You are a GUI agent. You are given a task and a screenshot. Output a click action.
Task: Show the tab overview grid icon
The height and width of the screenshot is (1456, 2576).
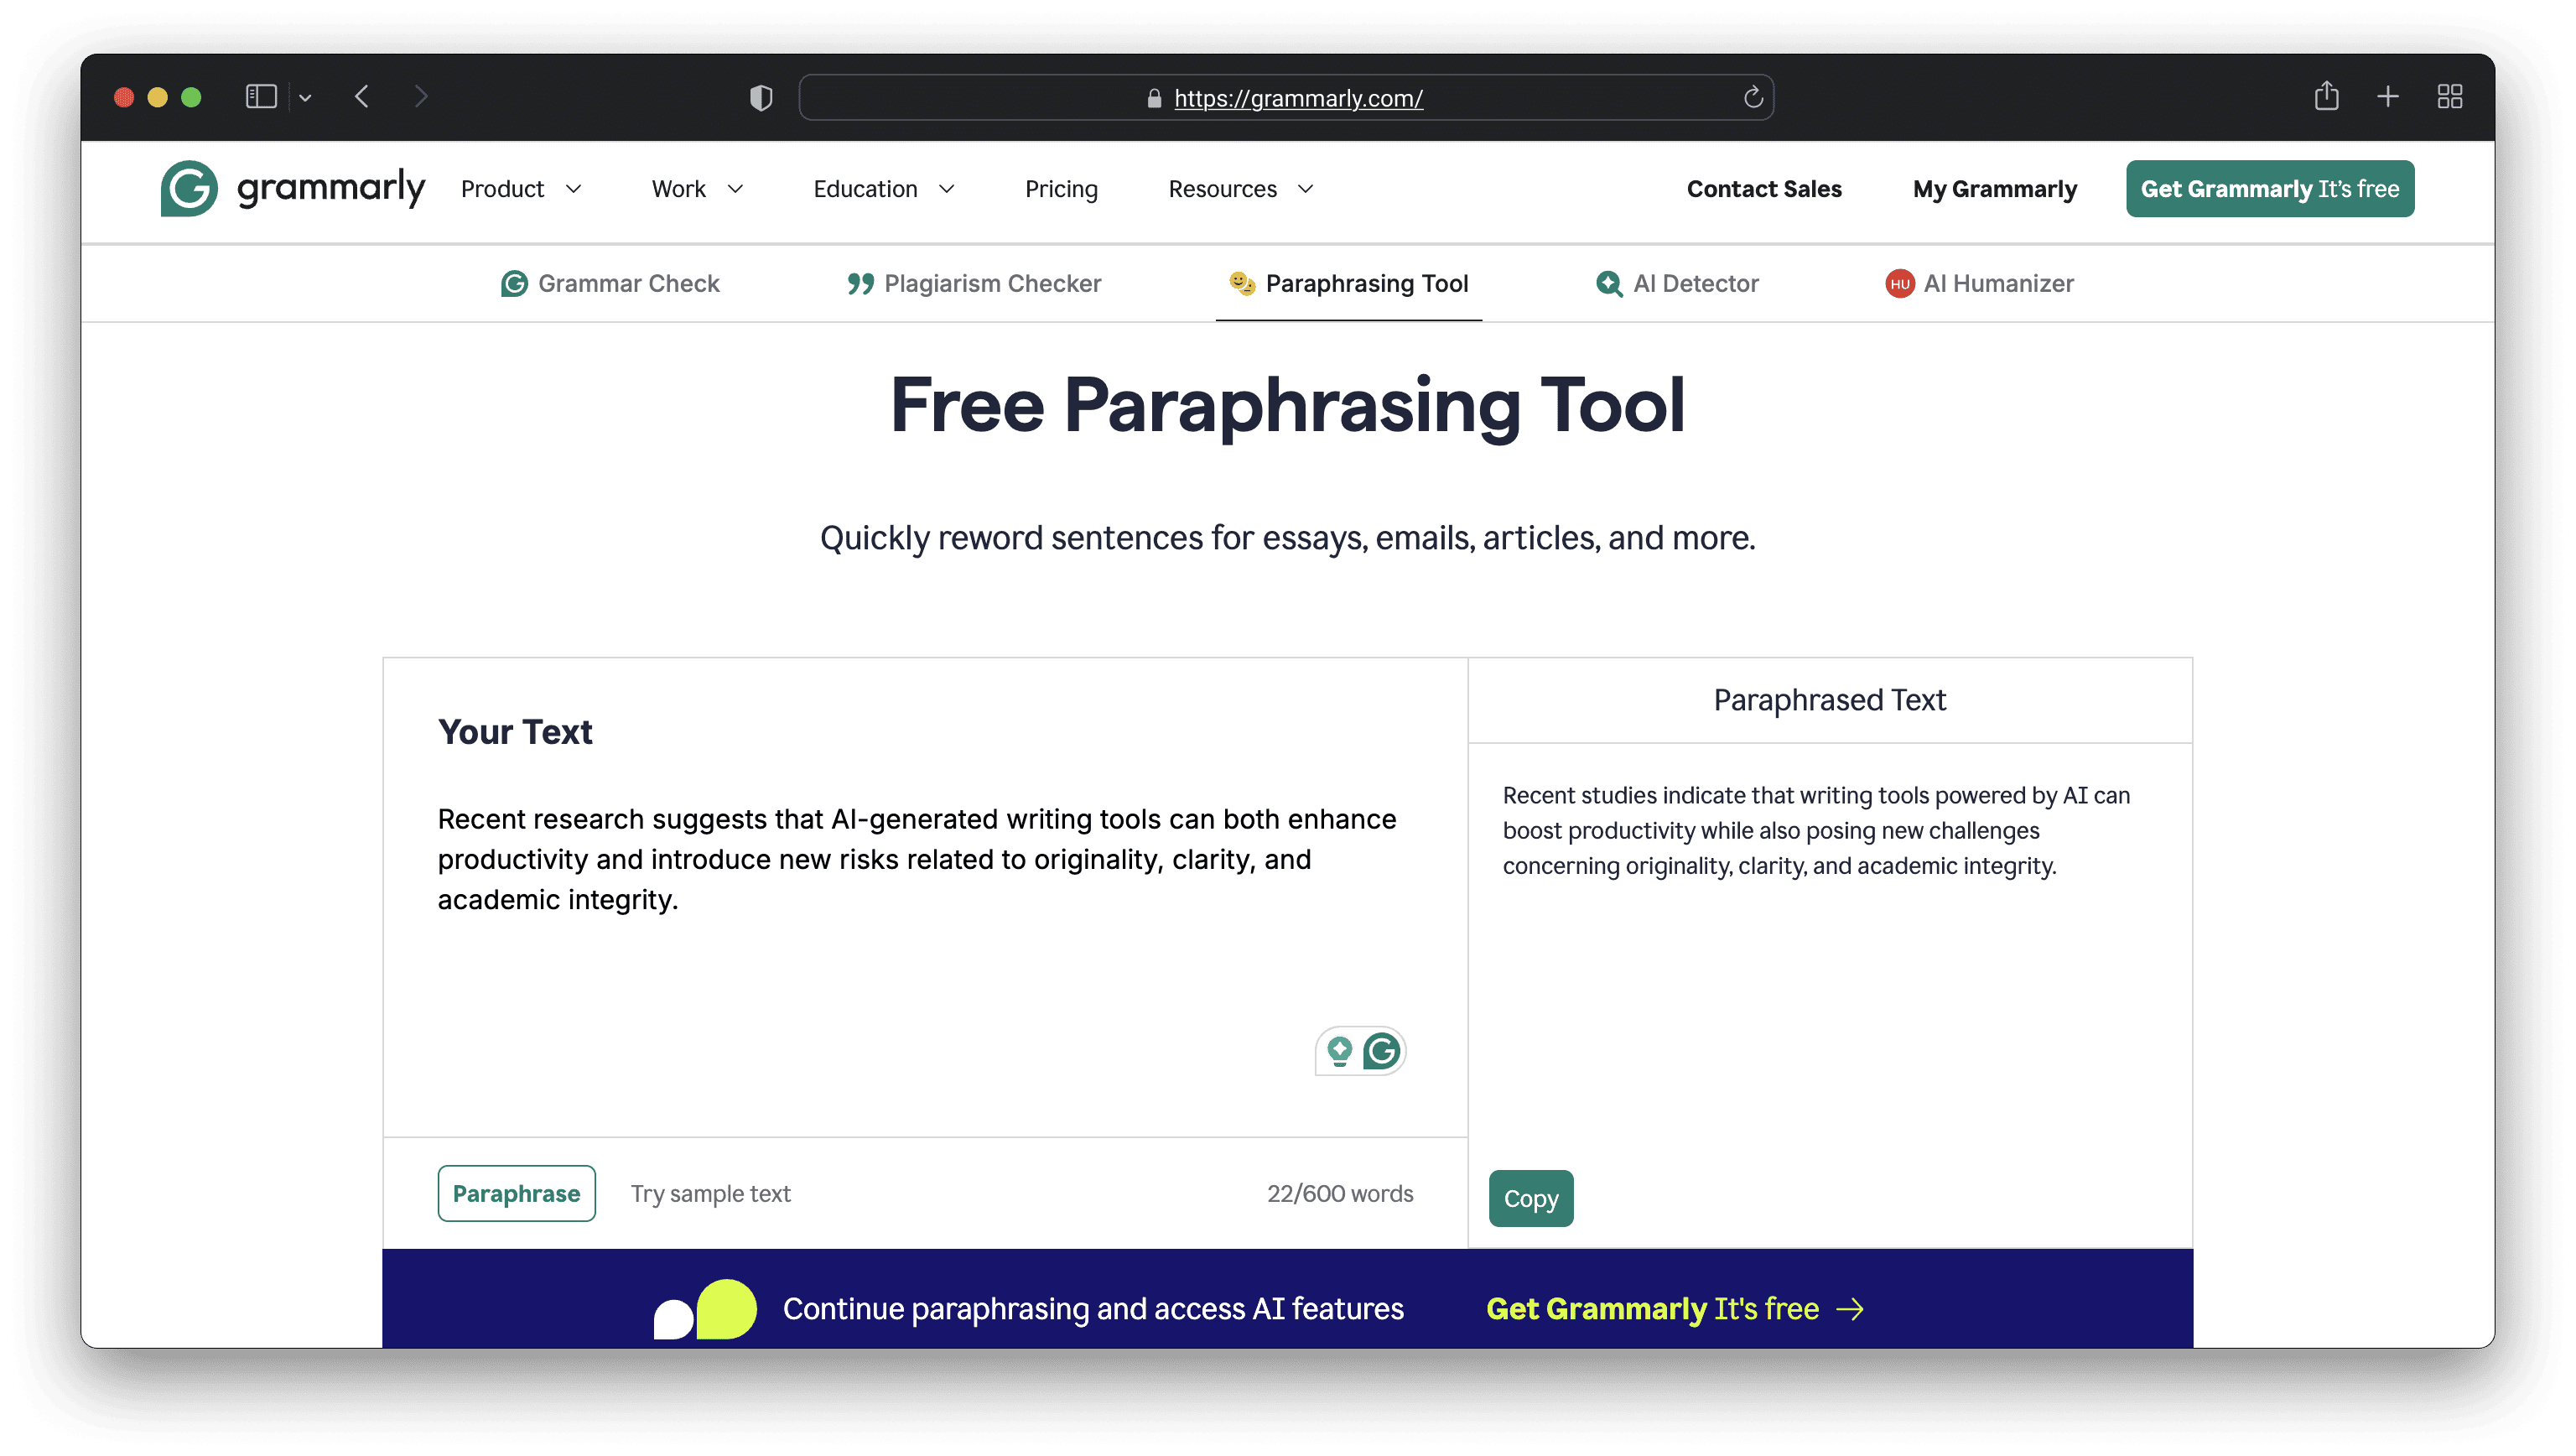2449,96
